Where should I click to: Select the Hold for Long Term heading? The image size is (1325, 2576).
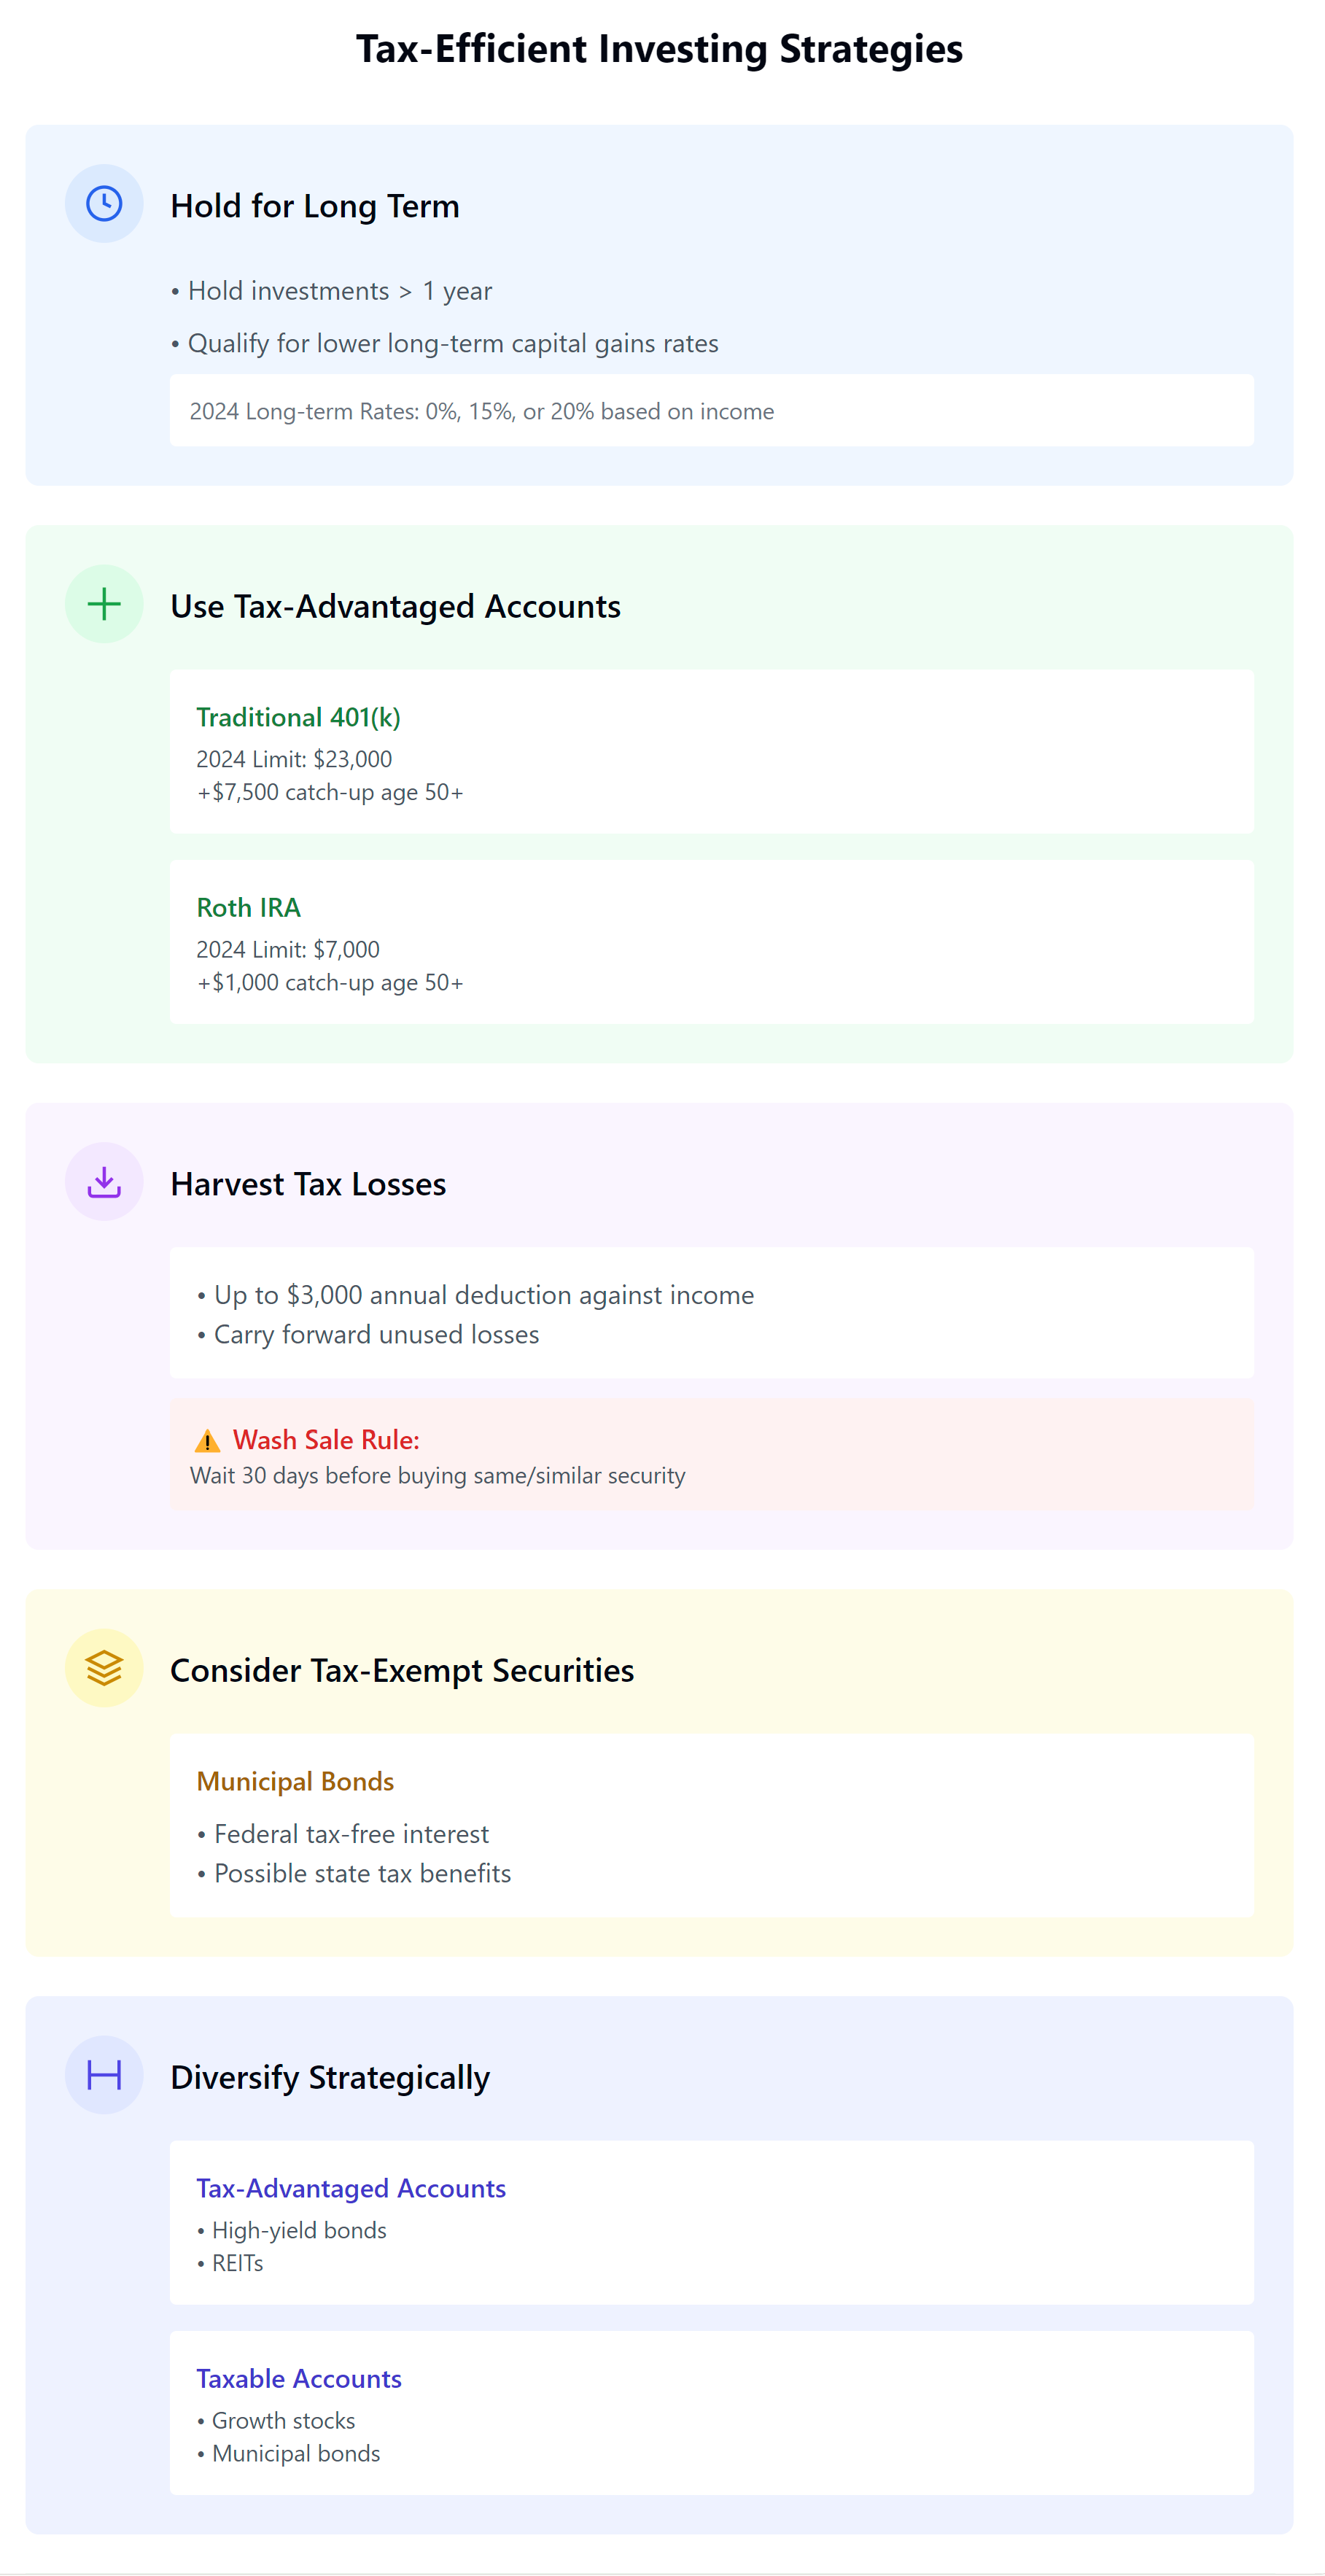point(315,206)
